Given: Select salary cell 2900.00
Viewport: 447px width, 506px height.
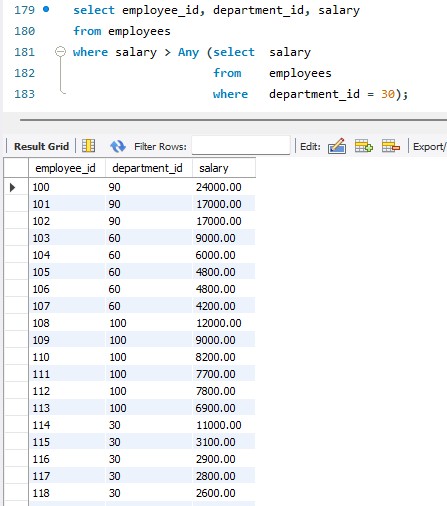Looking at the screenshot, I should (224, 459).
